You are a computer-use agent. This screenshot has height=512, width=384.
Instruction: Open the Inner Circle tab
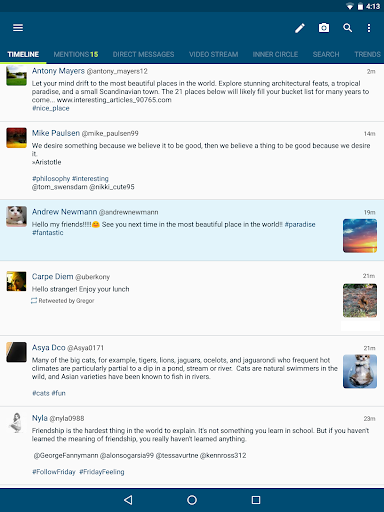point(275,54)
